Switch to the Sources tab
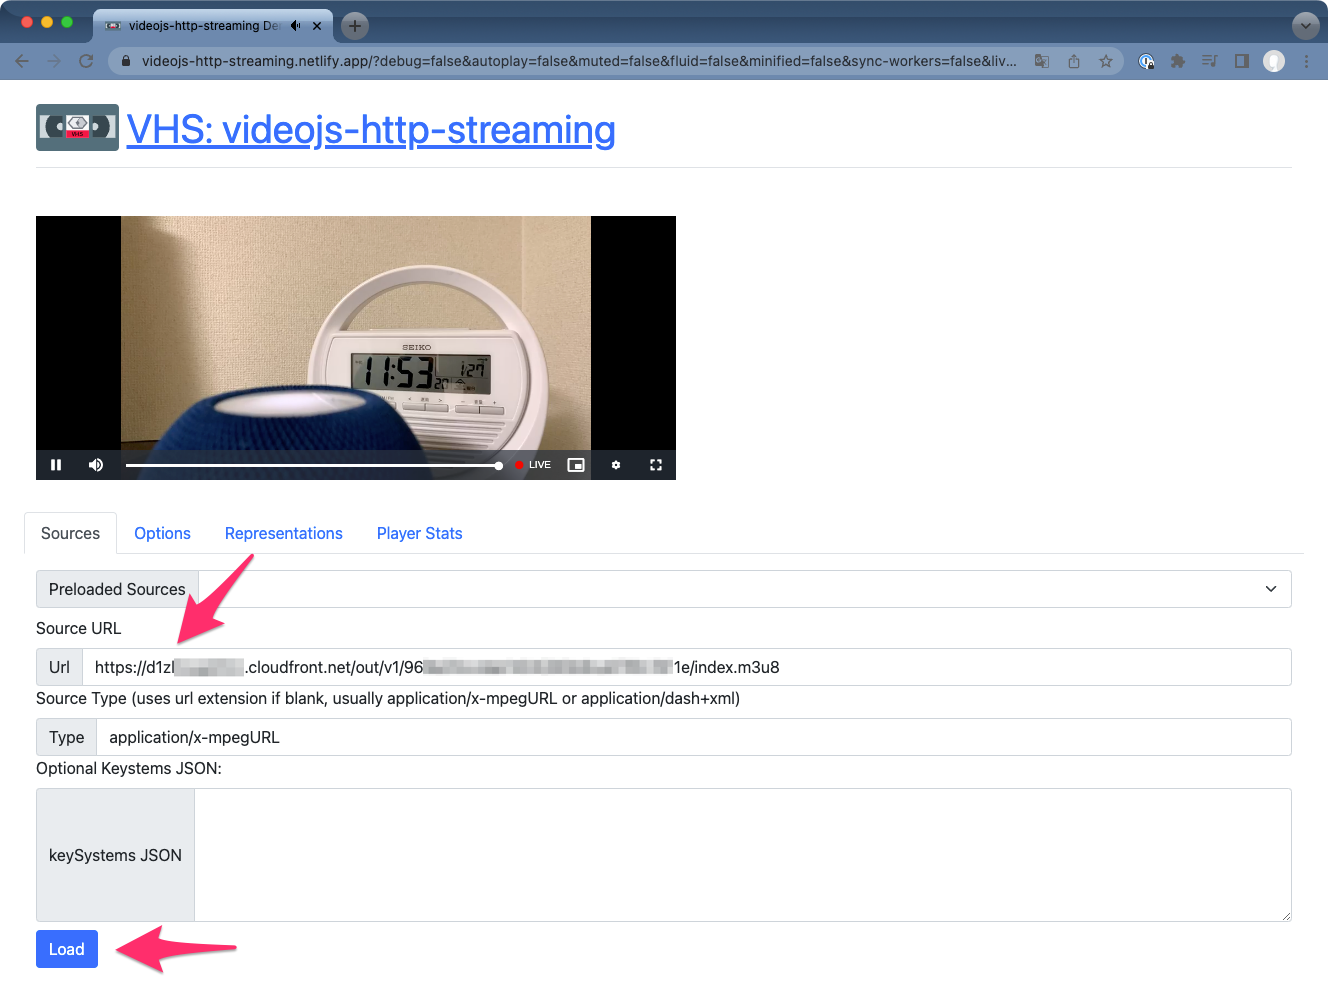 [70, 533]
